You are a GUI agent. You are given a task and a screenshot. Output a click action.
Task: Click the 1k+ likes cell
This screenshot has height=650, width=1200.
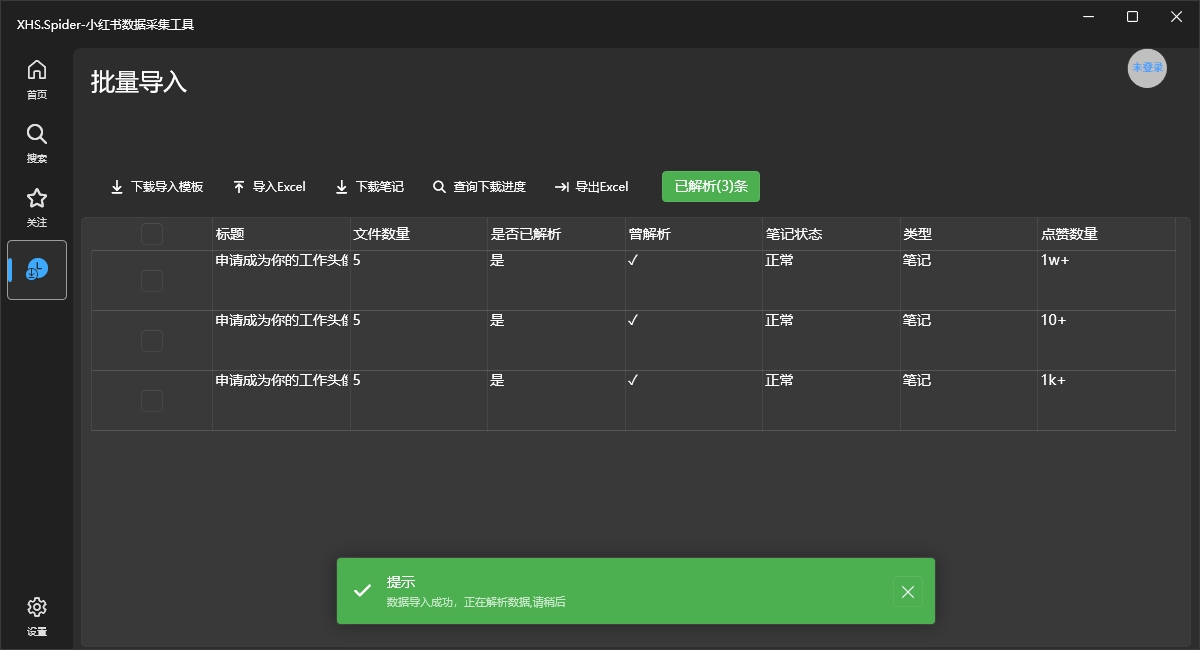(1106, 401)
